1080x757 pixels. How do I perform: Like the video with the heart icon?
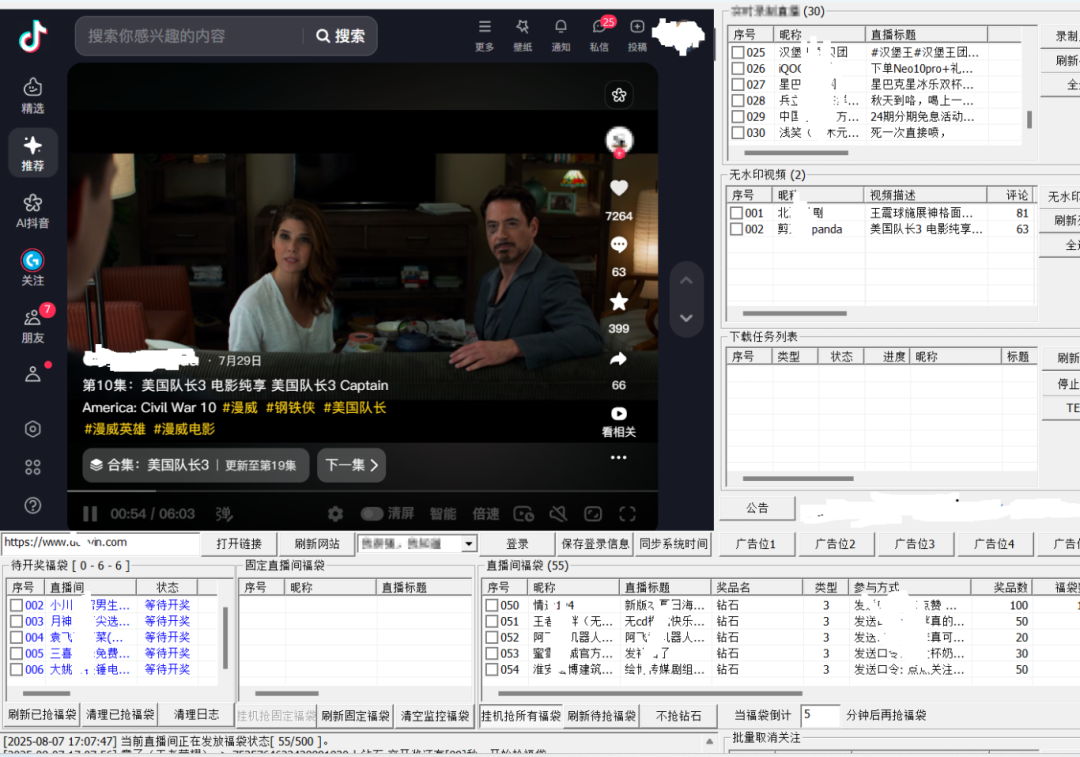pyautogui.click(x=619, y=188)
